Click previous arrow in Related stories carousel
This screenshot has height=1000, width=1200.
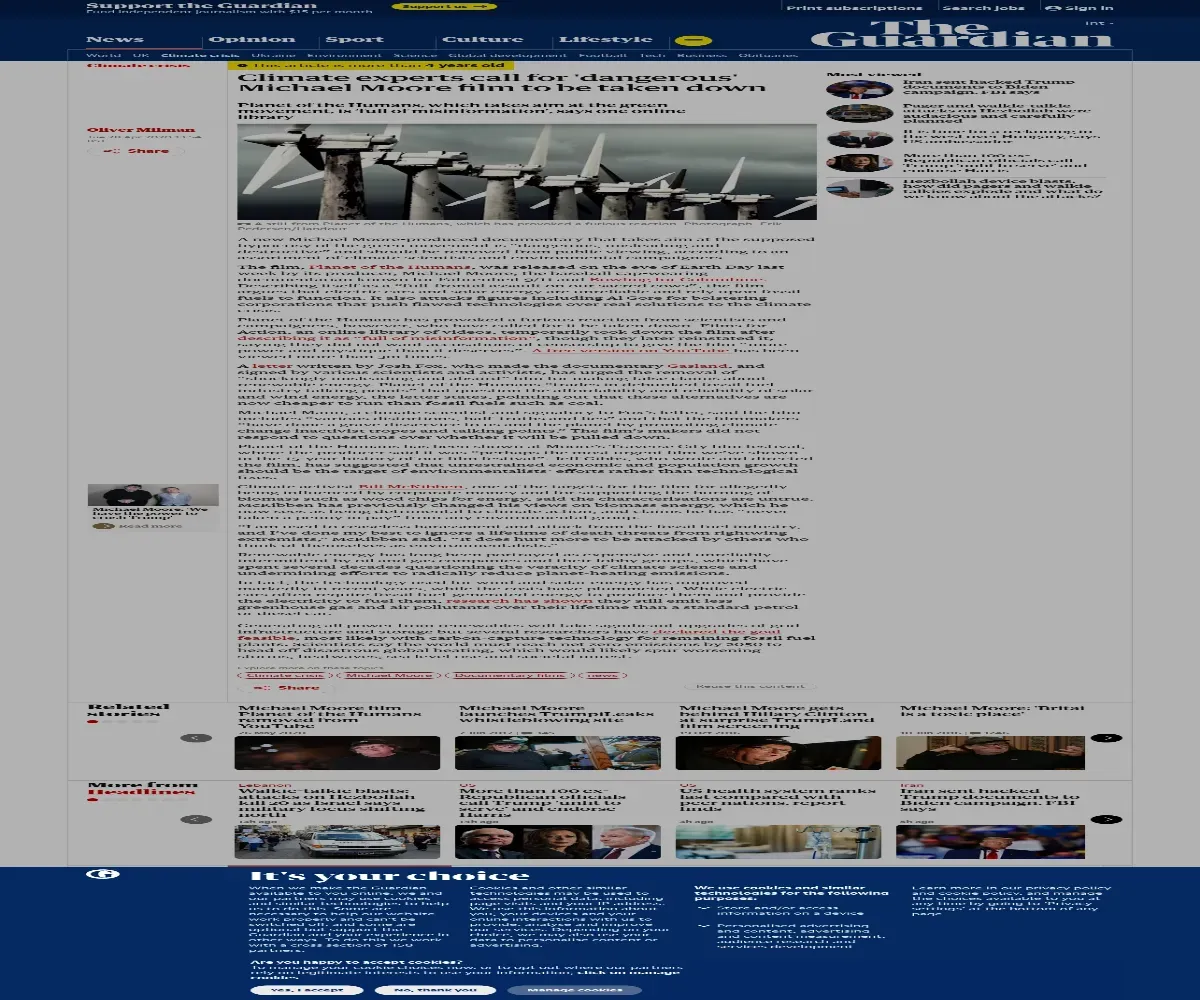point(196,738)
